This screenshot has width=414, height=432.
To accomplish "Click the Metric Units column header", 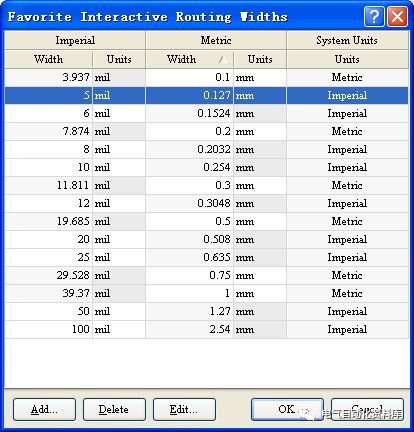I will (260, 59).
